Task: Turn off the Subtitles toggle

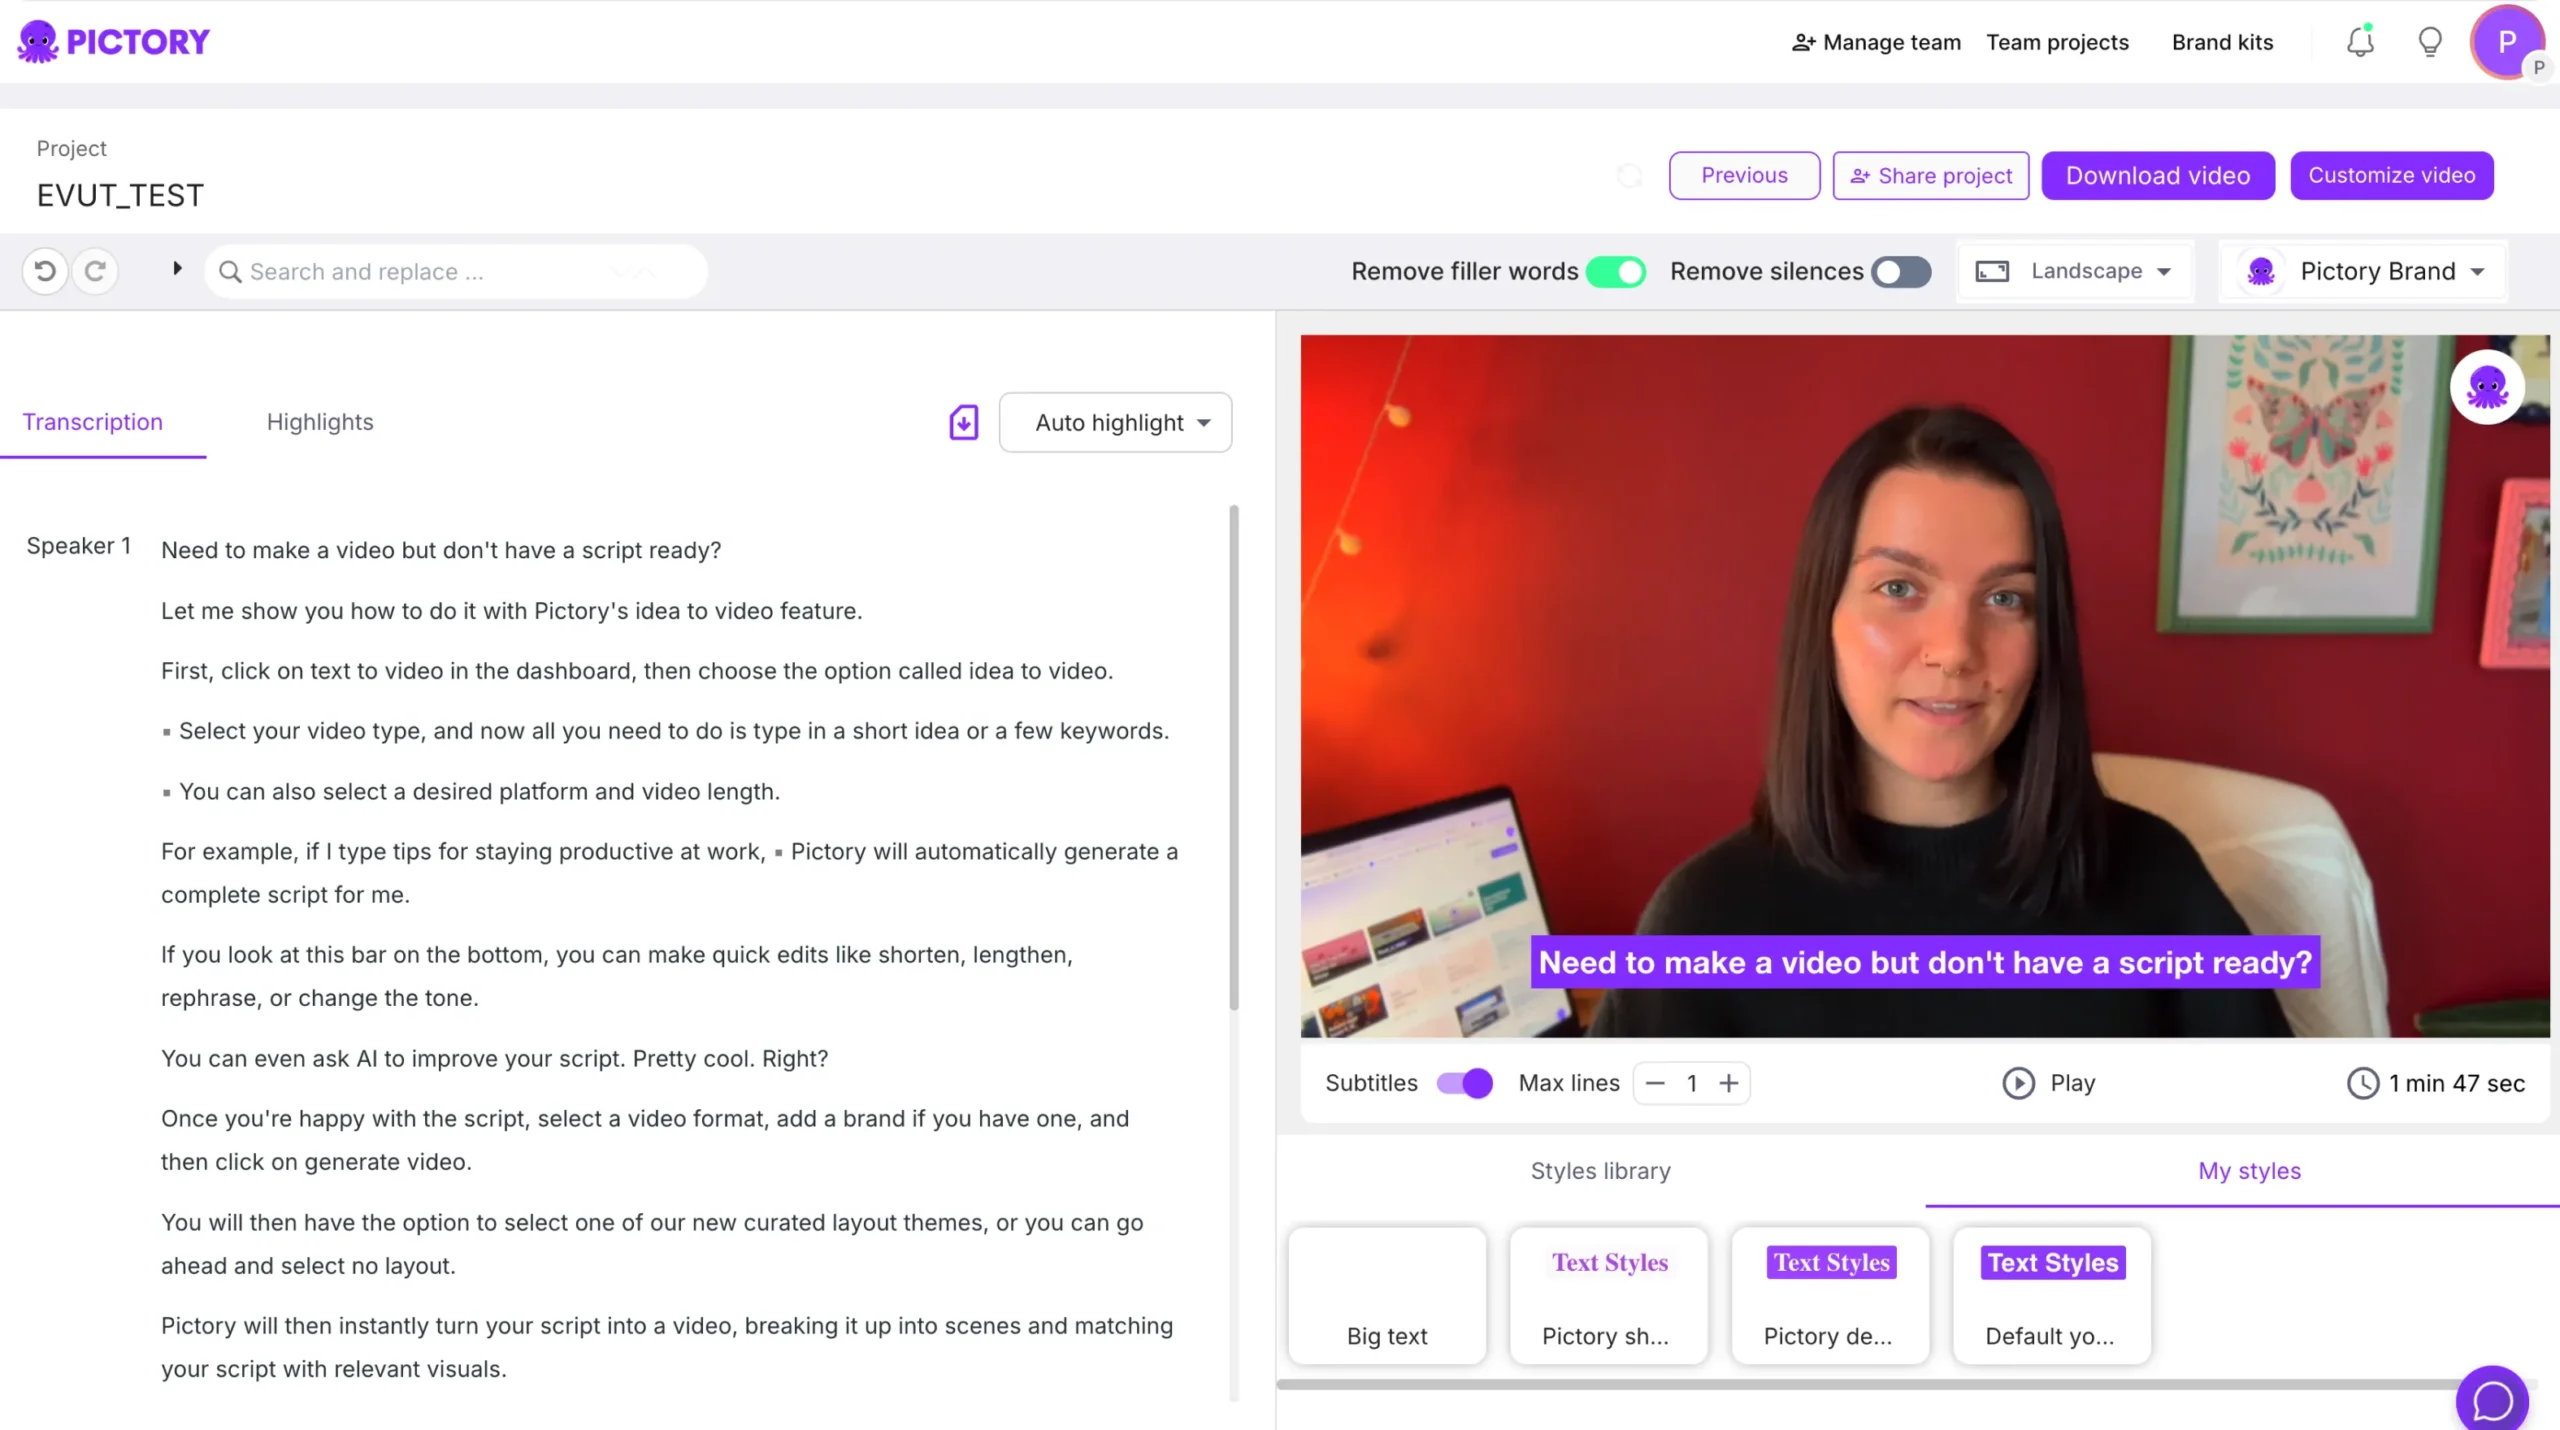Action: click(x=1463, y=1083)
